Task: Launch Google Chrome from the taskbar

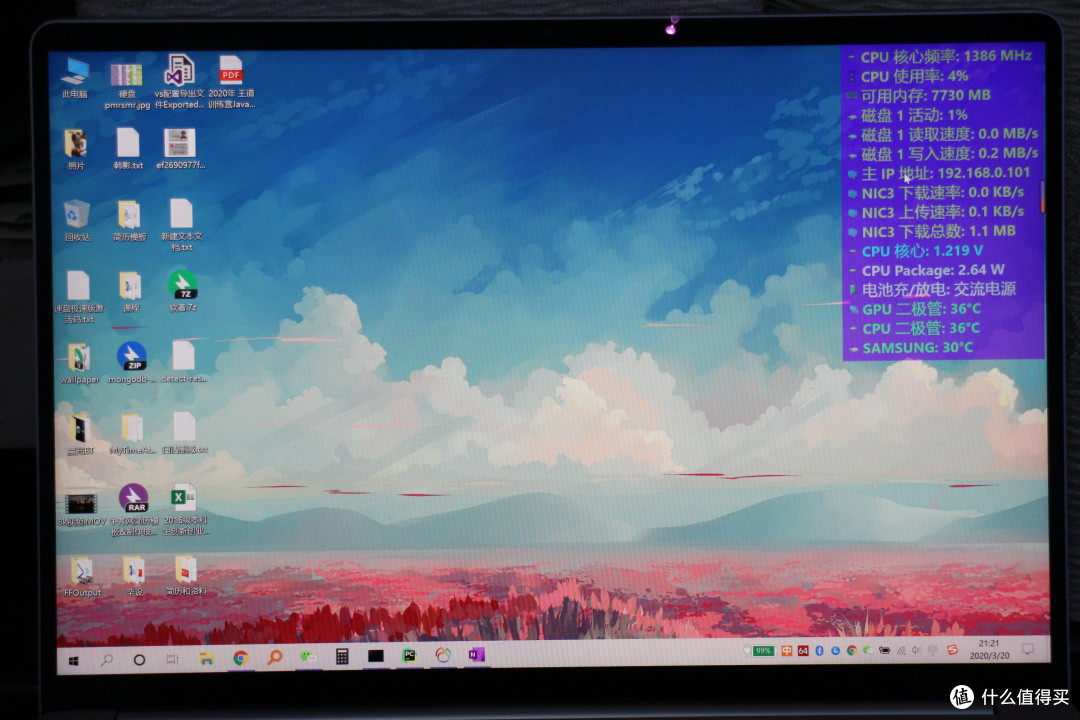Action: (x=240, y=658)
